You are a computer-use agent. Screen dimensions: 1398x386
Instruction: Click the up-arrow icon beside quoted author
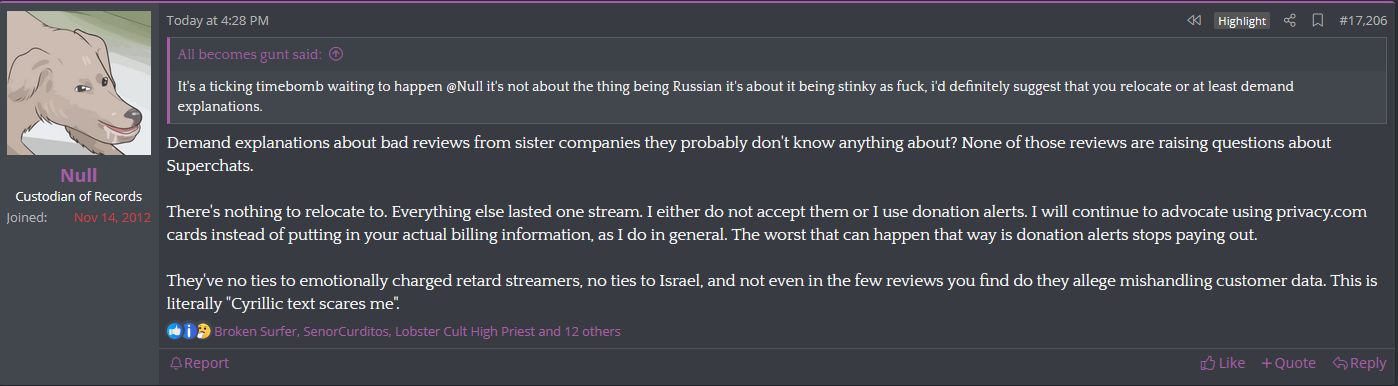click(336, 54)
